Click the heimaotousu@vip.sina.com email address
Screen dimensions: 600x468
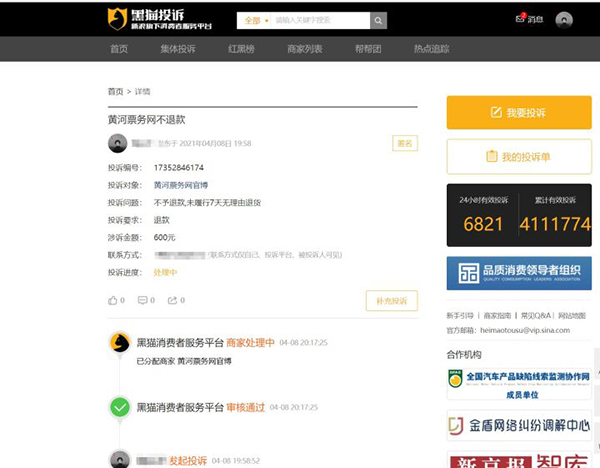click(525, 330)
